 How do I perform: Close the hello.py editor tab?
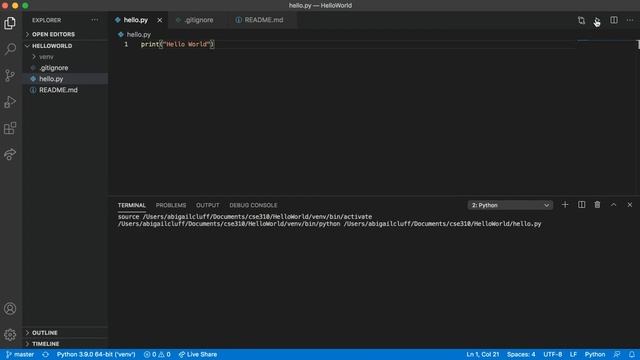click(x=160, y=20)
